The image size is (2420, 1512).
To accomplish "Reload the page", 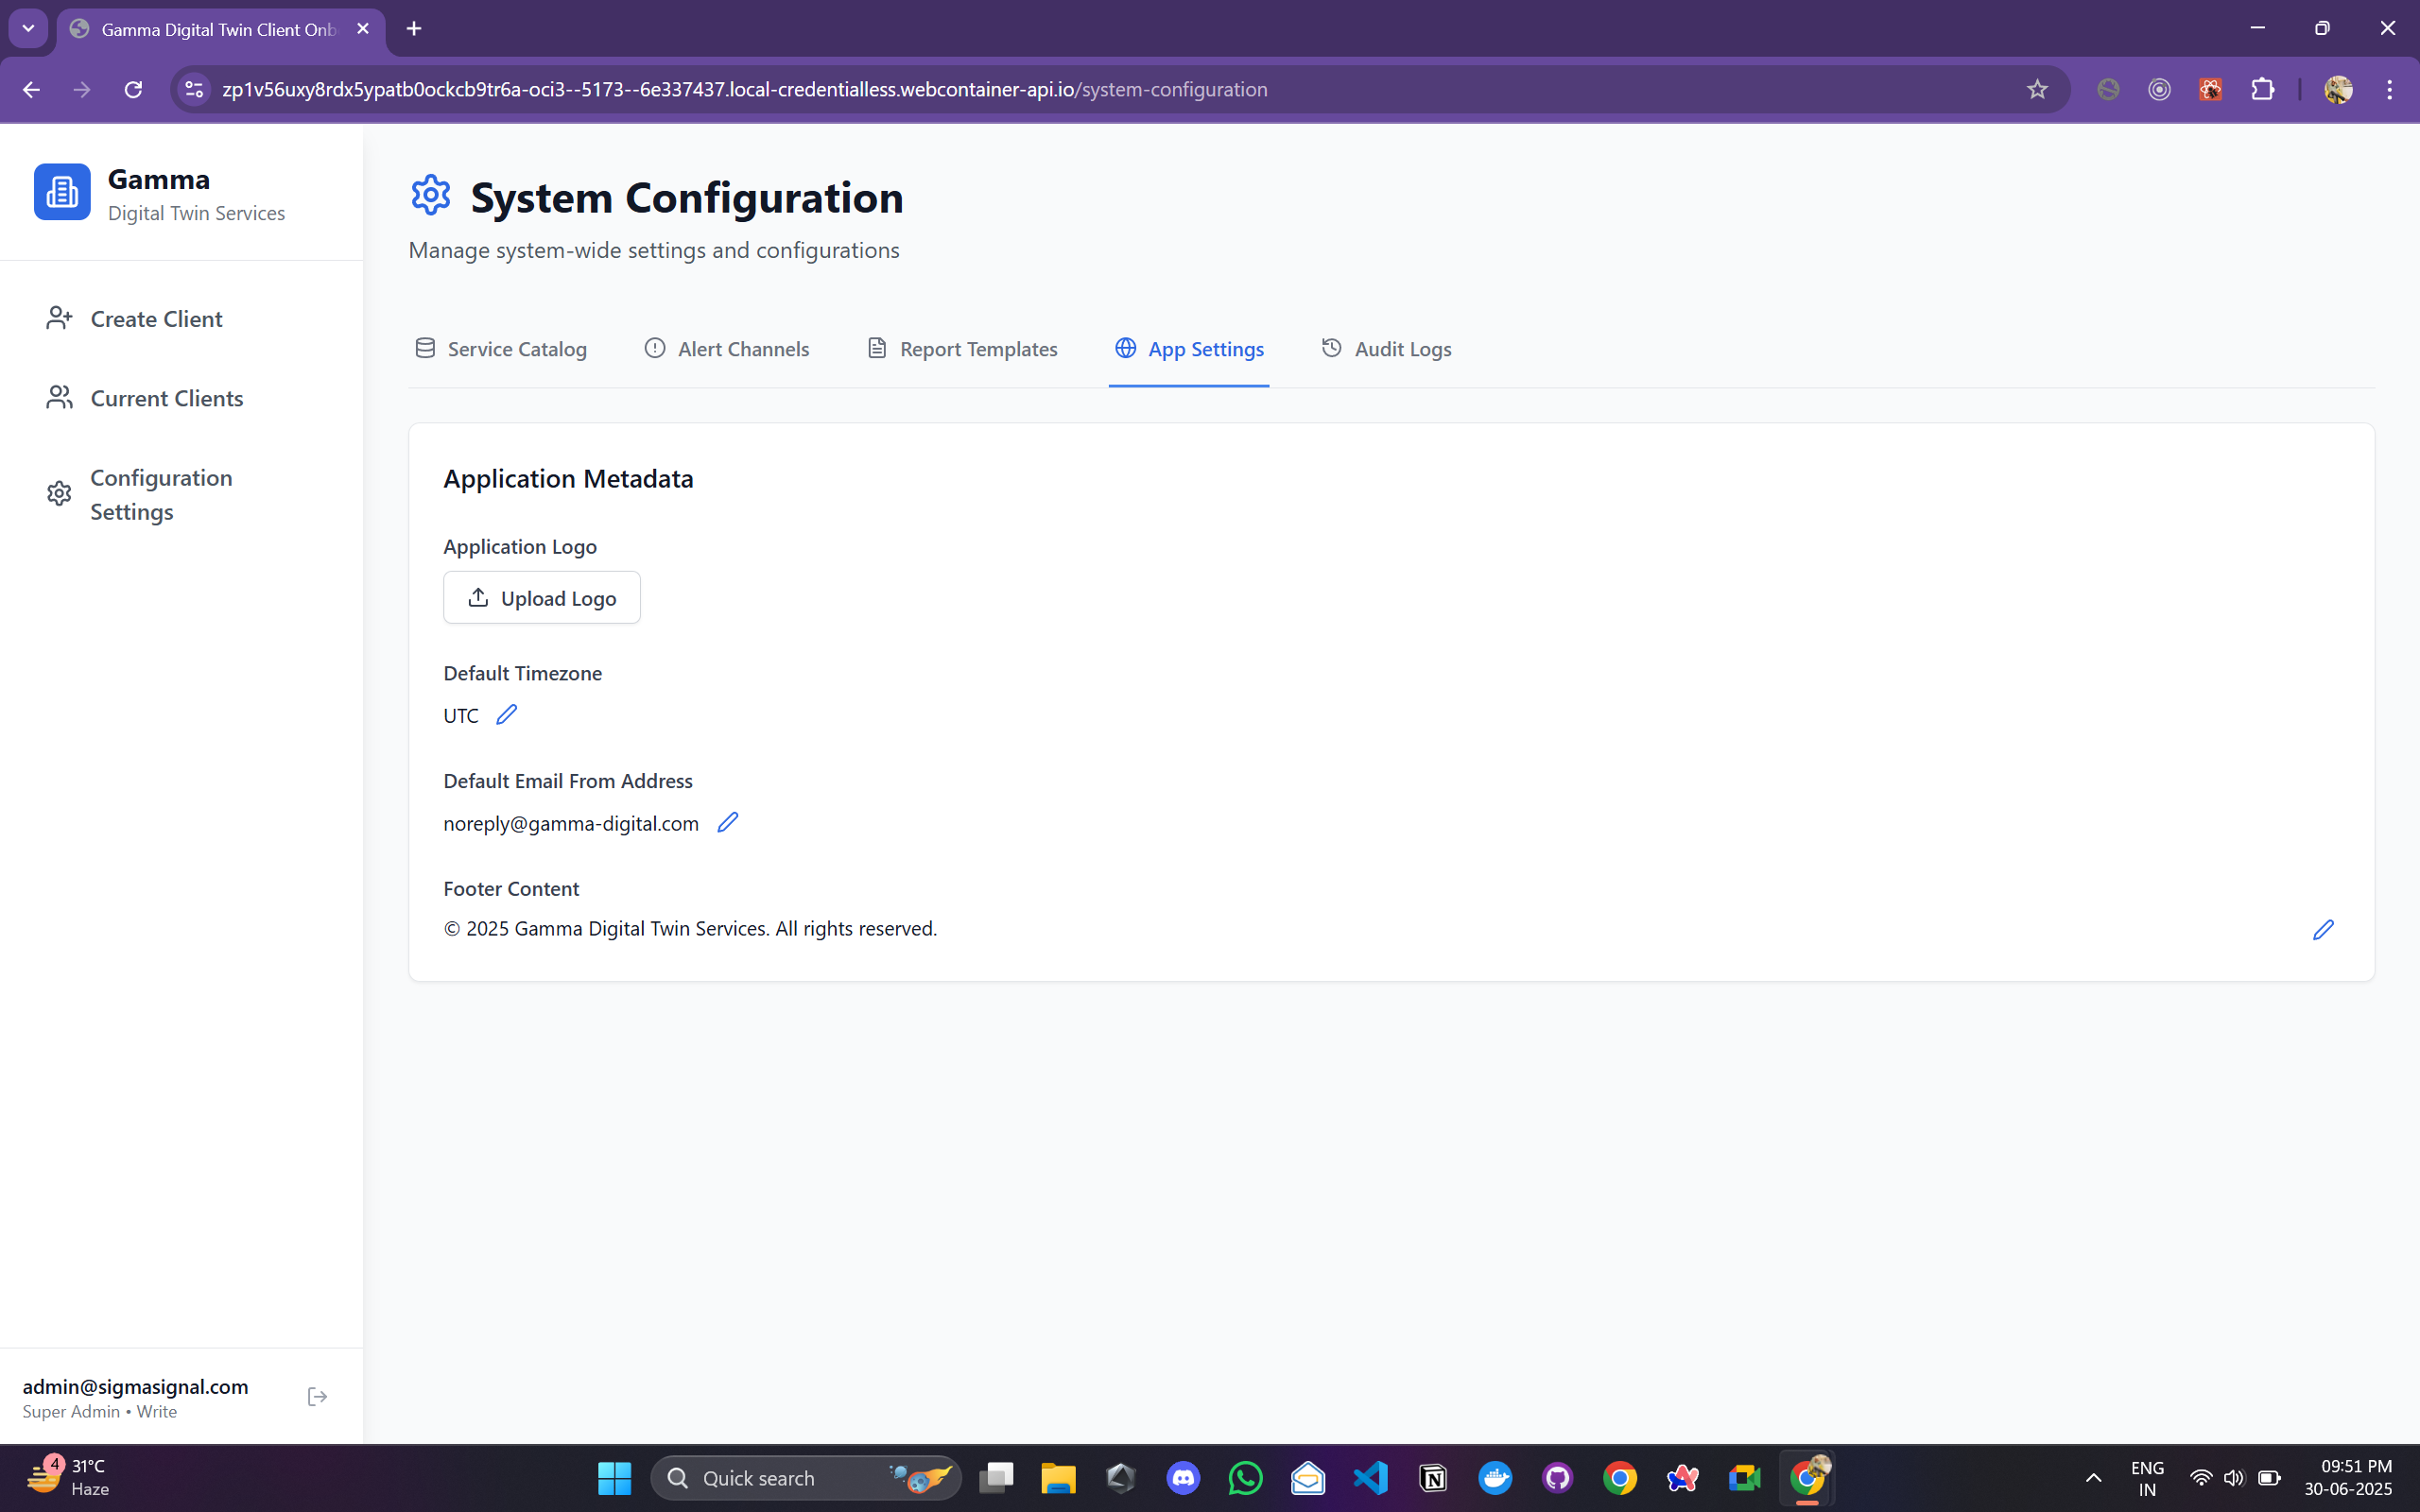I will coord(133,90).
